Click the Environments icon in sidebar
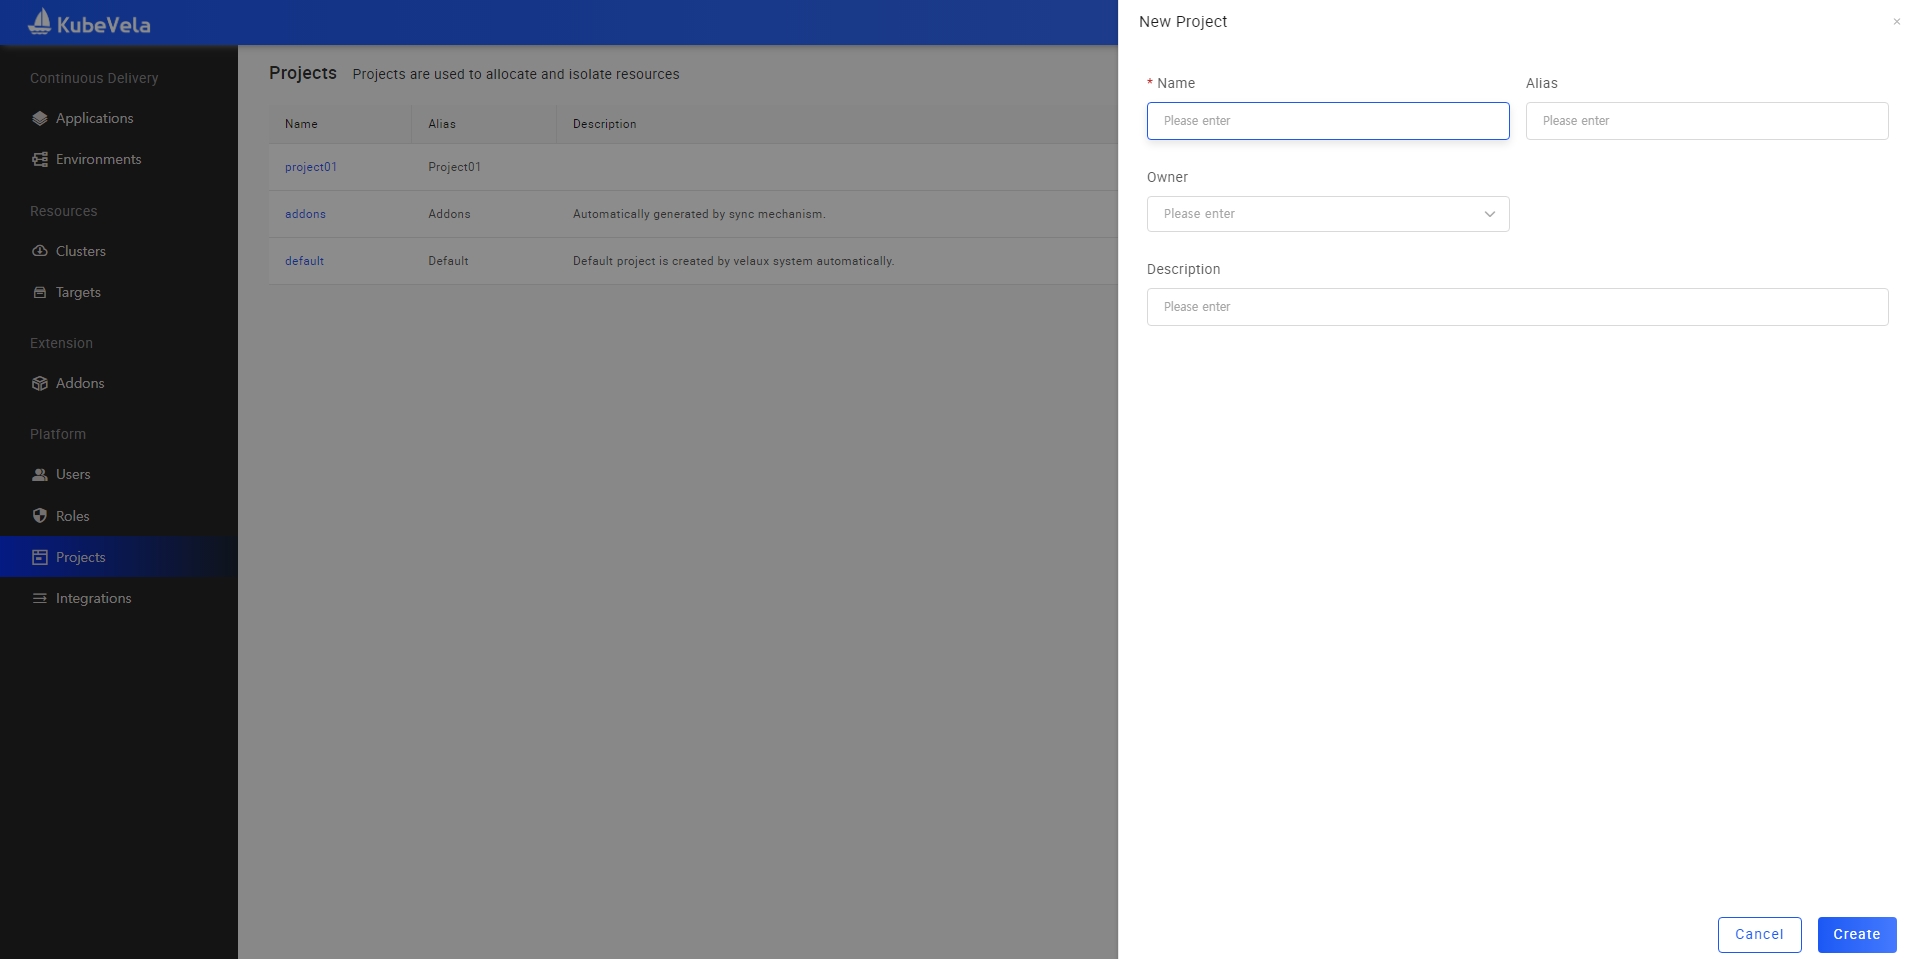 (x=40, y=159)
